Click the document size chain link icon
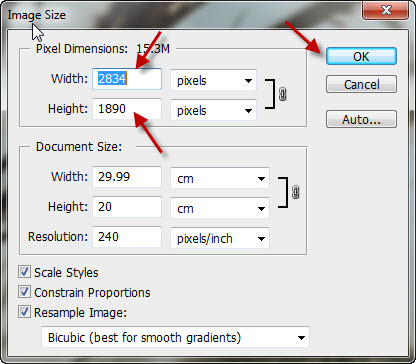 coord(295,192)
